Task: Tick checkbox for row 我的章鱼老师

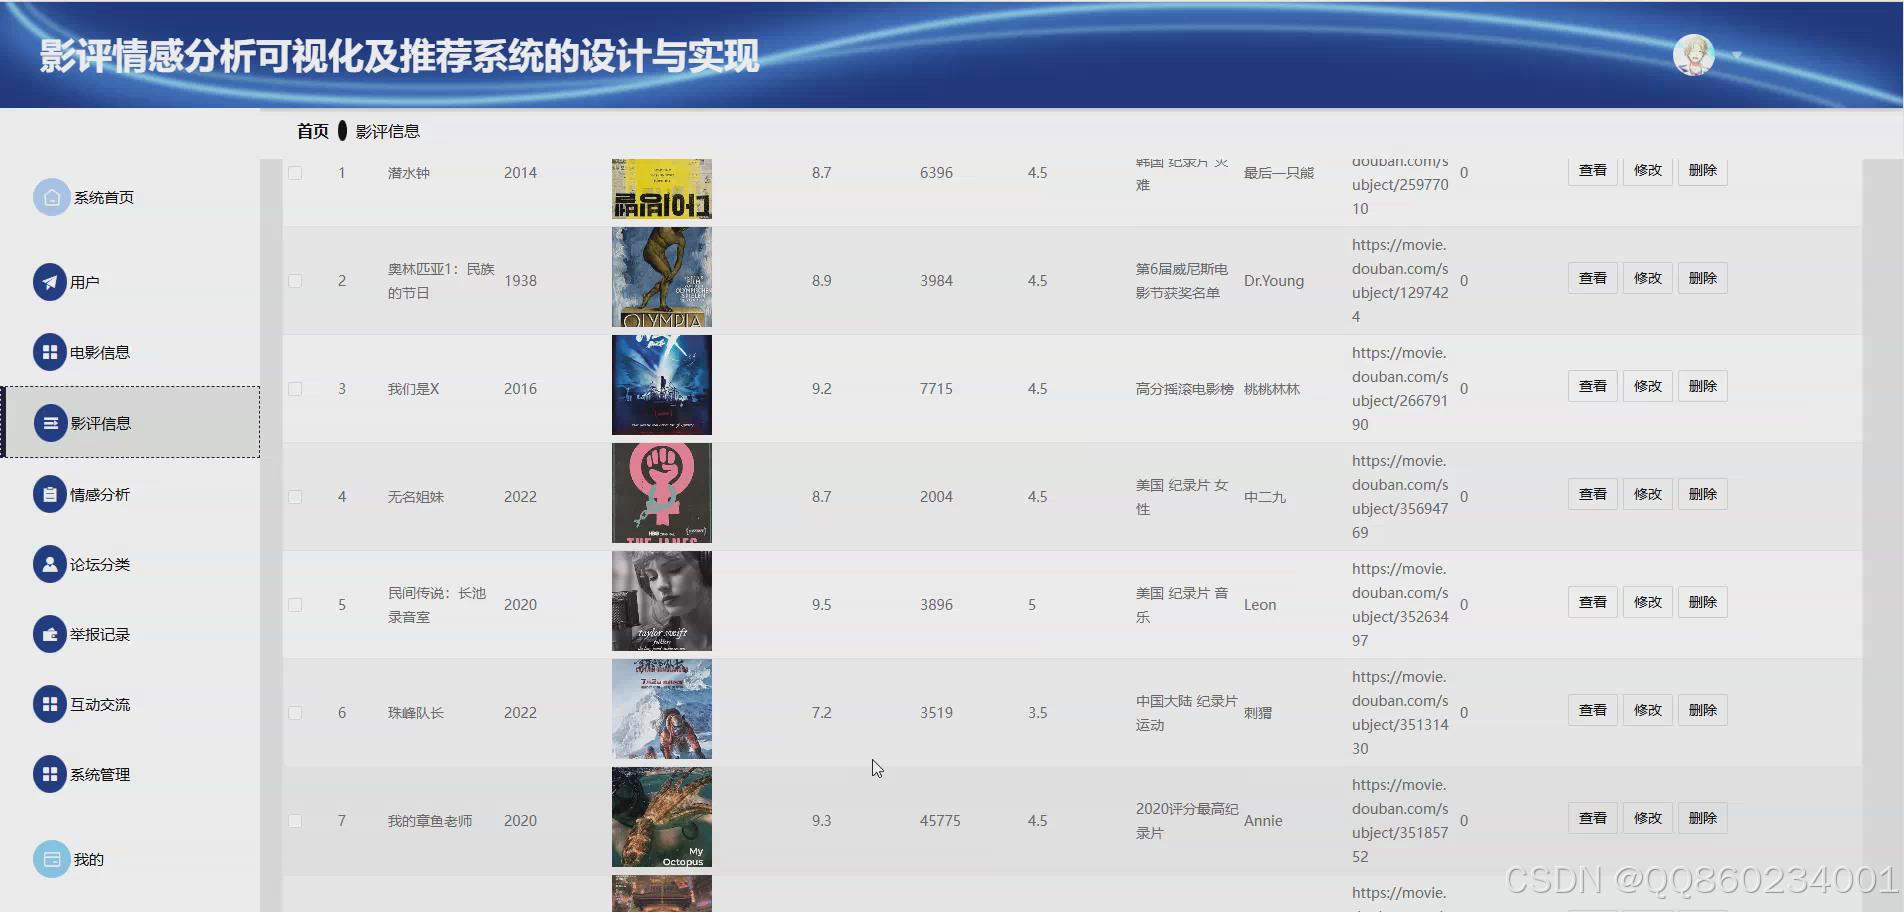Action: tap(295, 821)
